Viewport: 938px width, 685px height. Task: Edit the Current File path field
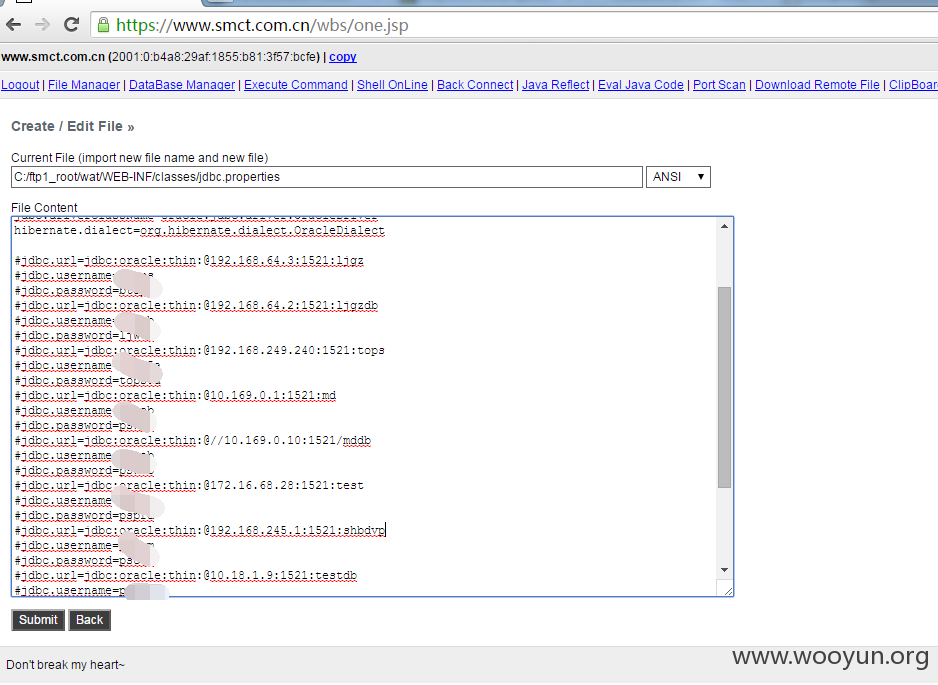tap(327, 177)
